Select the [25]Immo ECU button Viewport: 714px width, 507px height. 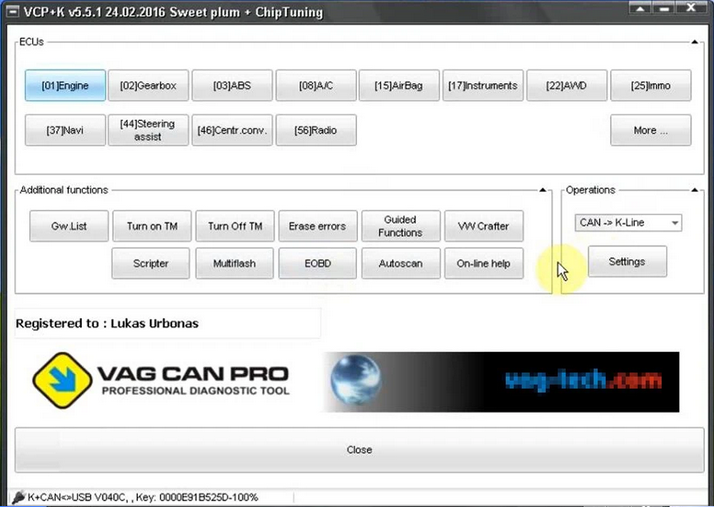pos(651,86)
